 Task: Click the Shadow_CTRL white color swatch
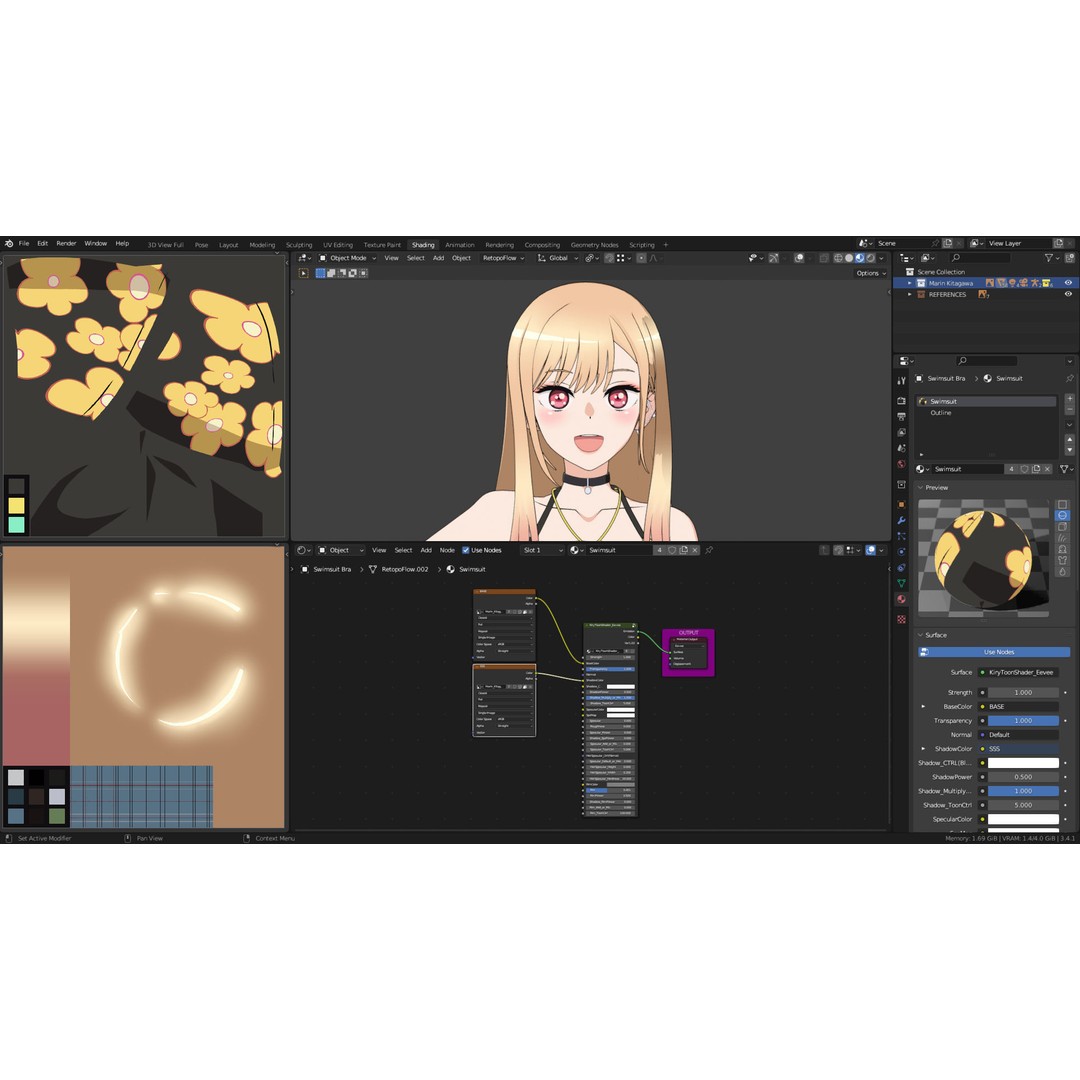pyautogui.click(x=1023, y=763)
